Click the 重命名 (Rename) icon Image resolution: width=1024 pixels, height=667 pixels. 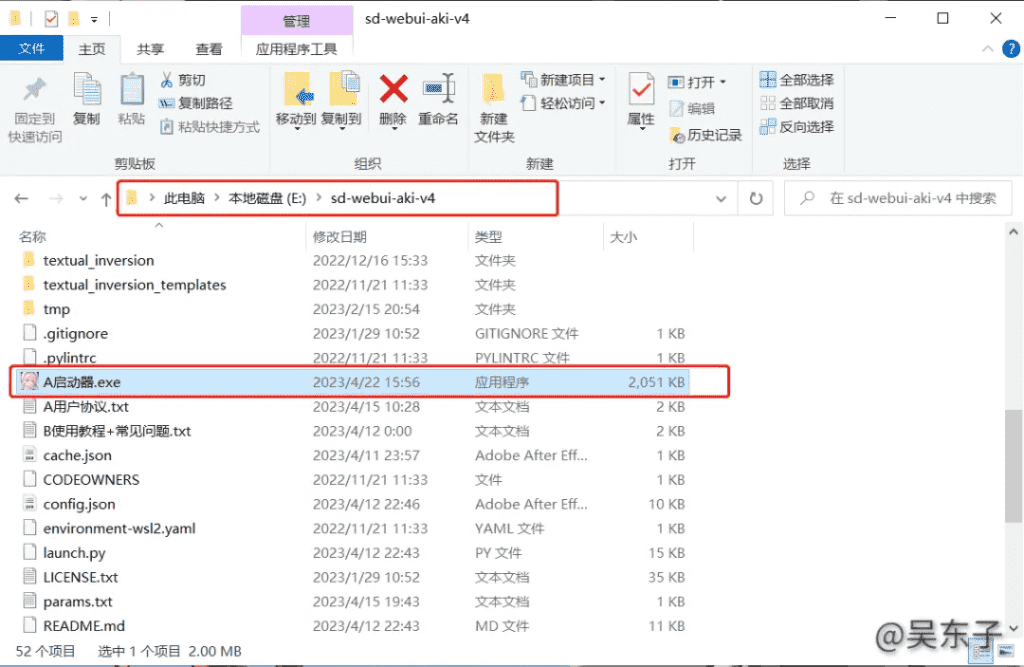pos(438,98)
